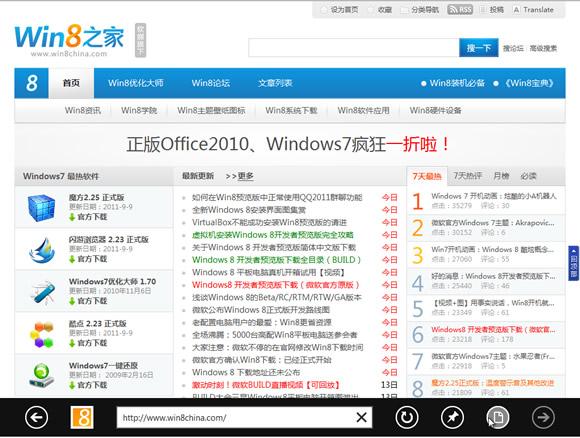Open green article 虚拟机安装Windows 8开发者预览版完全攻略
The height and width of the screenshot is (438, 580).
pos(273,235)
